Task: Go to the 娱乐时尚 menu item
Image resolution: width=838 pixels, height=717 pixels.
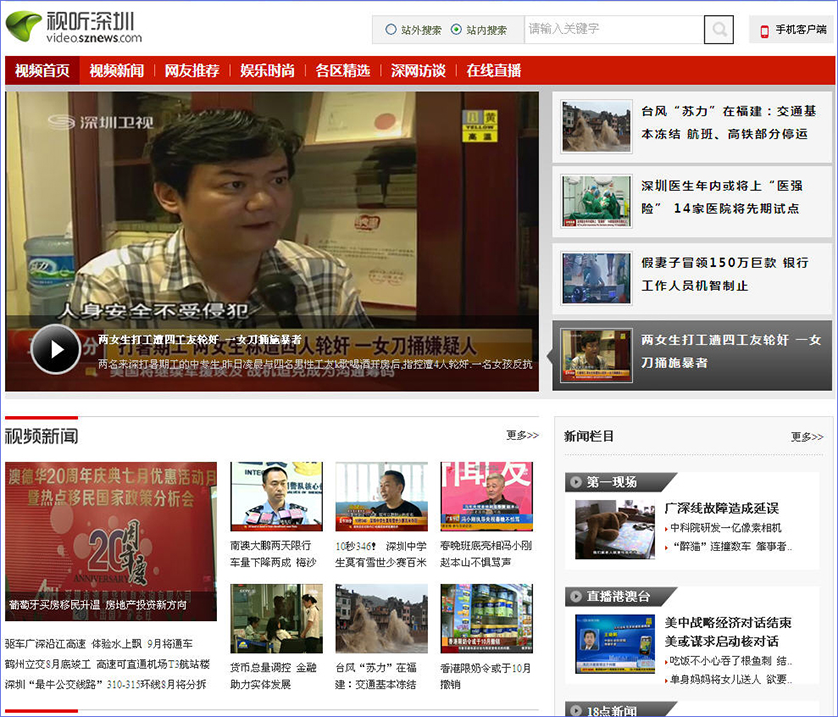Action: click(x=267, y=71)
